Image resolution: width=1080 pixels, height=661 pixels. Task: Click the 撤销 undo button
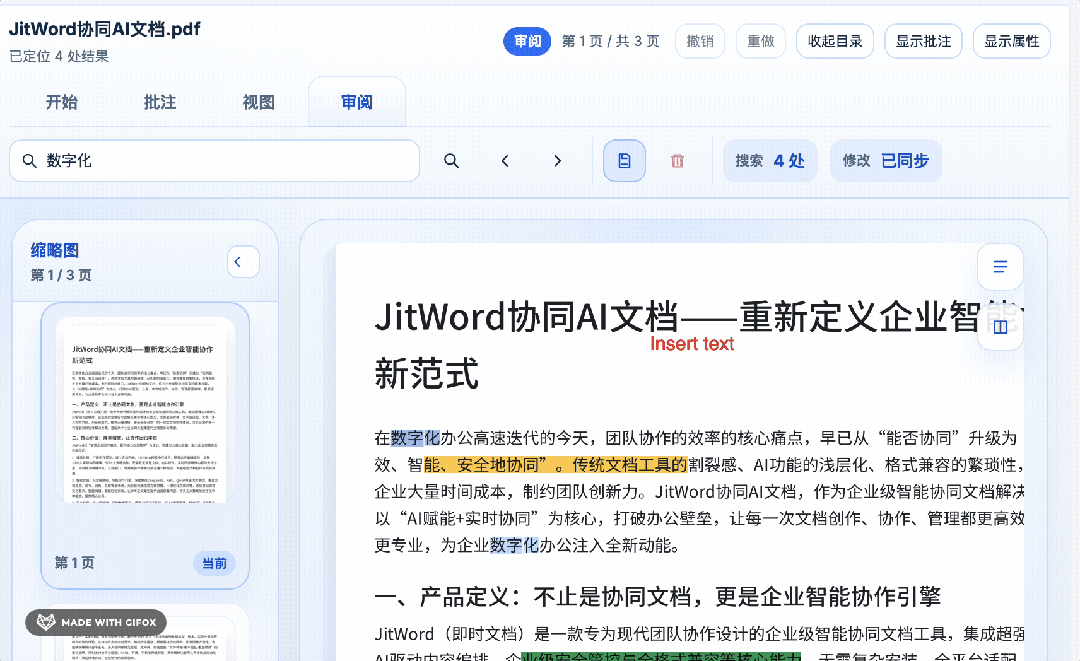pyautogui.click(x=700, y=41)
